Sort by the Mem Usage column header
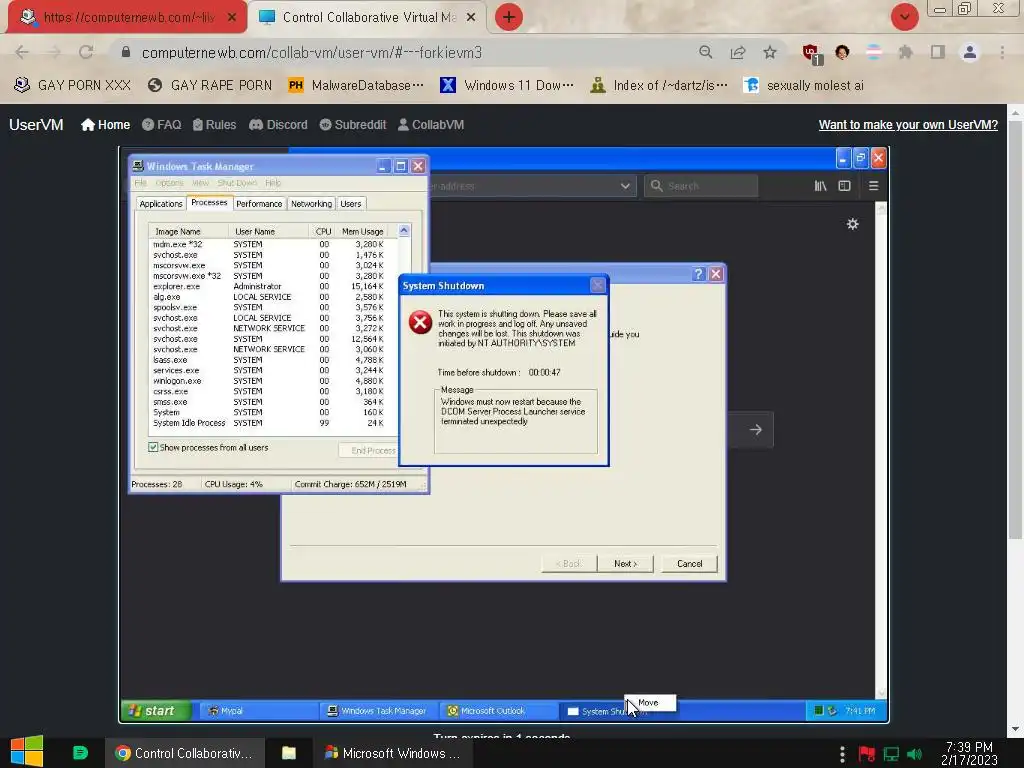 [x=363, y=231]
